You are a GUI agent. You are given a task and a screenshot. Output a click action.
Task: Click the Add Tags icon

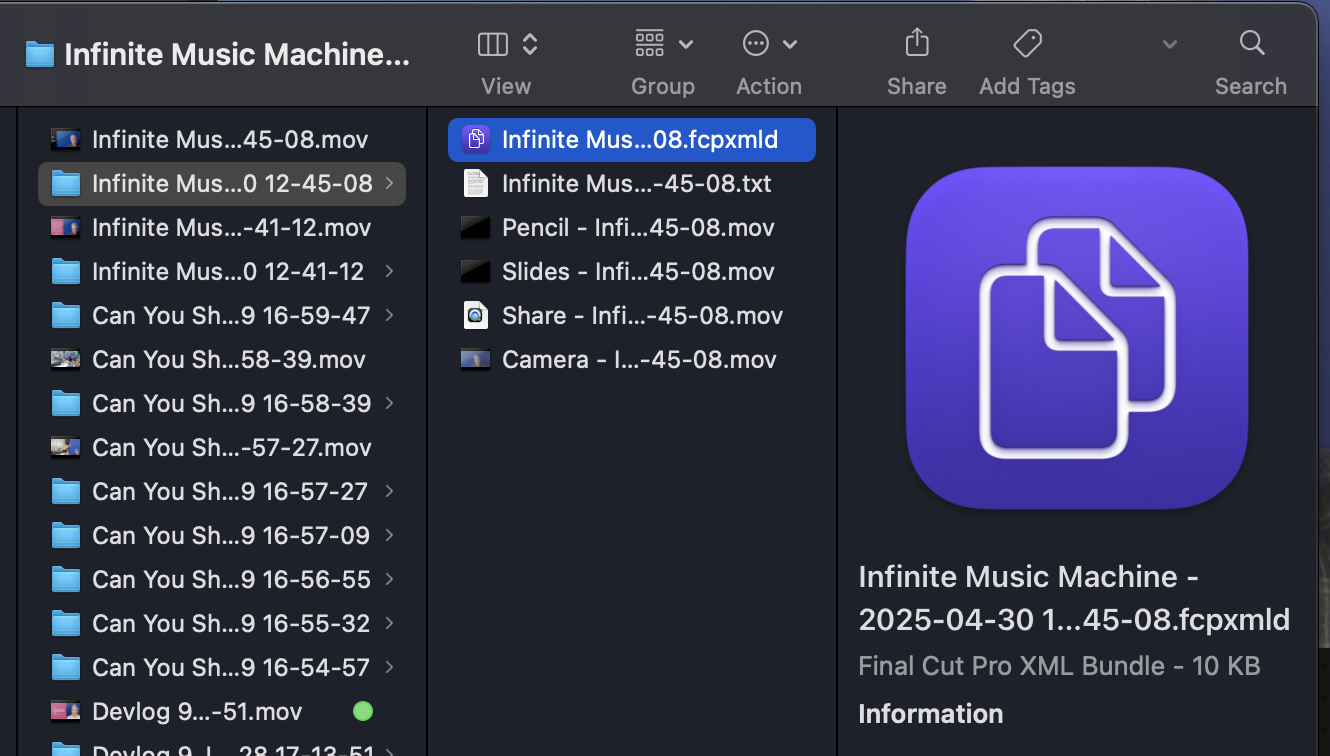pyautogui.click(x=1027, y=44)
